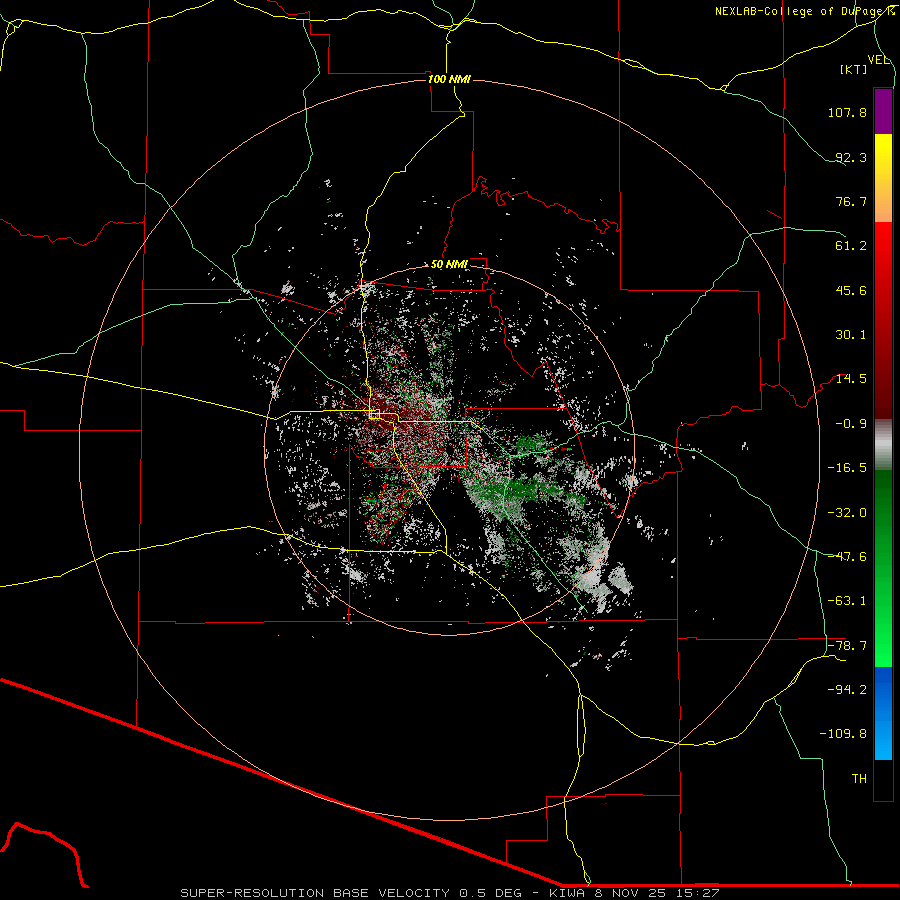The height and width of the screenshot is (900, 900).
Task: Click the -63.1 scale value
Action: (x=847, y=601)
